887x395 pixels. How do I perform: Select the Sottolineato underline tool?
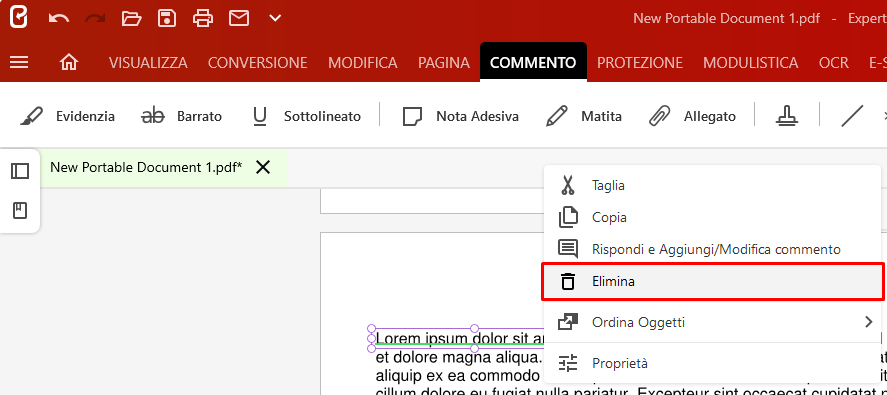click(306, 117)
